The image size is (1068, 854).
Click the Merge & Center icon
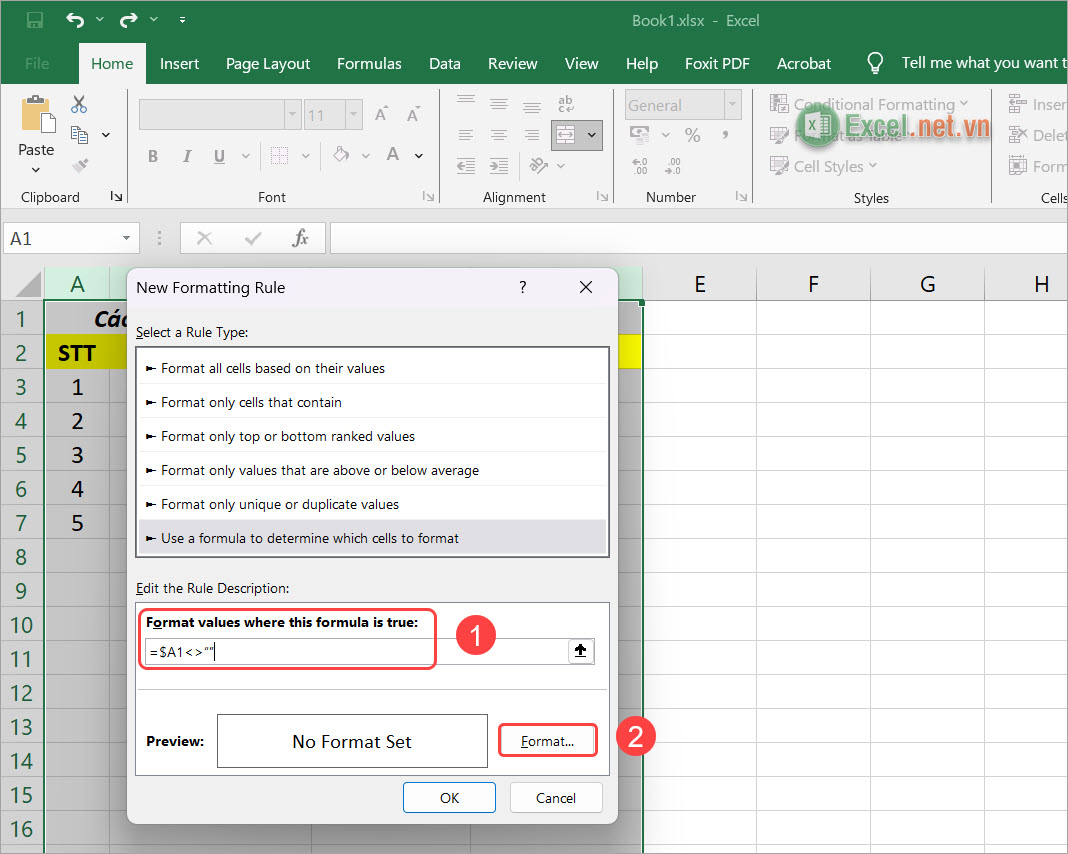566,135
